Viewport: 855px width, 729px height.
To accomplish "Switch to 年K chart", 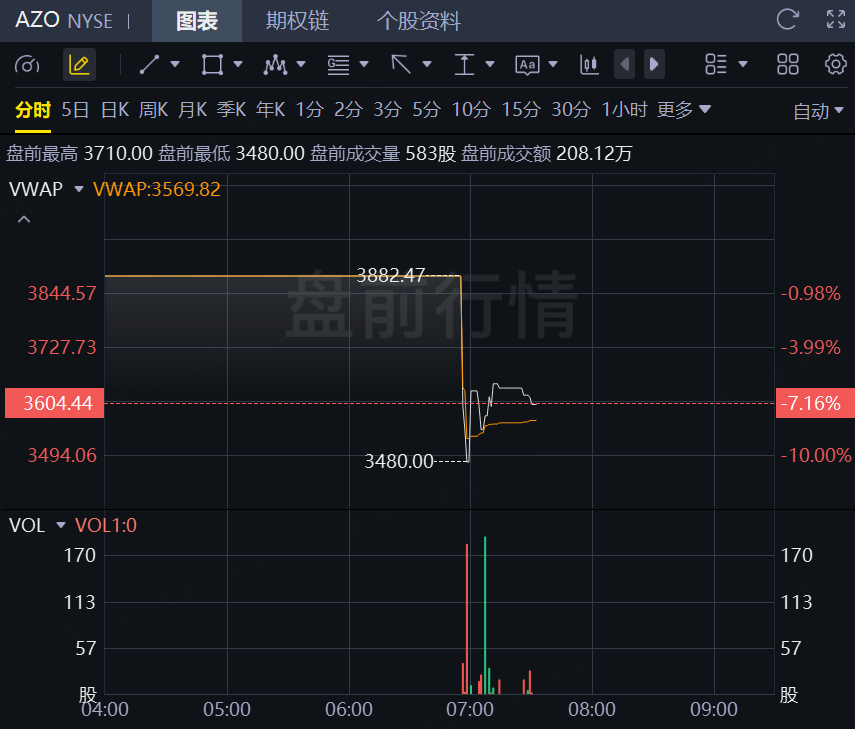I will pyautogui.click(x=270, y=110).
